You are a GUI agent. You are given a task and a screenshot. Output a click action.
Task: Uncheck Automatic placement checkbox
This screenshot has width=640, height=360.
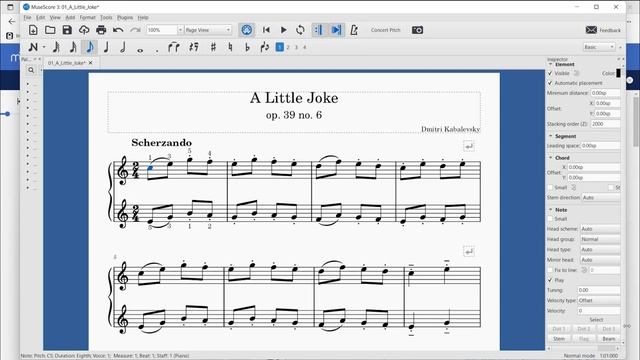[x=550, y=83]
